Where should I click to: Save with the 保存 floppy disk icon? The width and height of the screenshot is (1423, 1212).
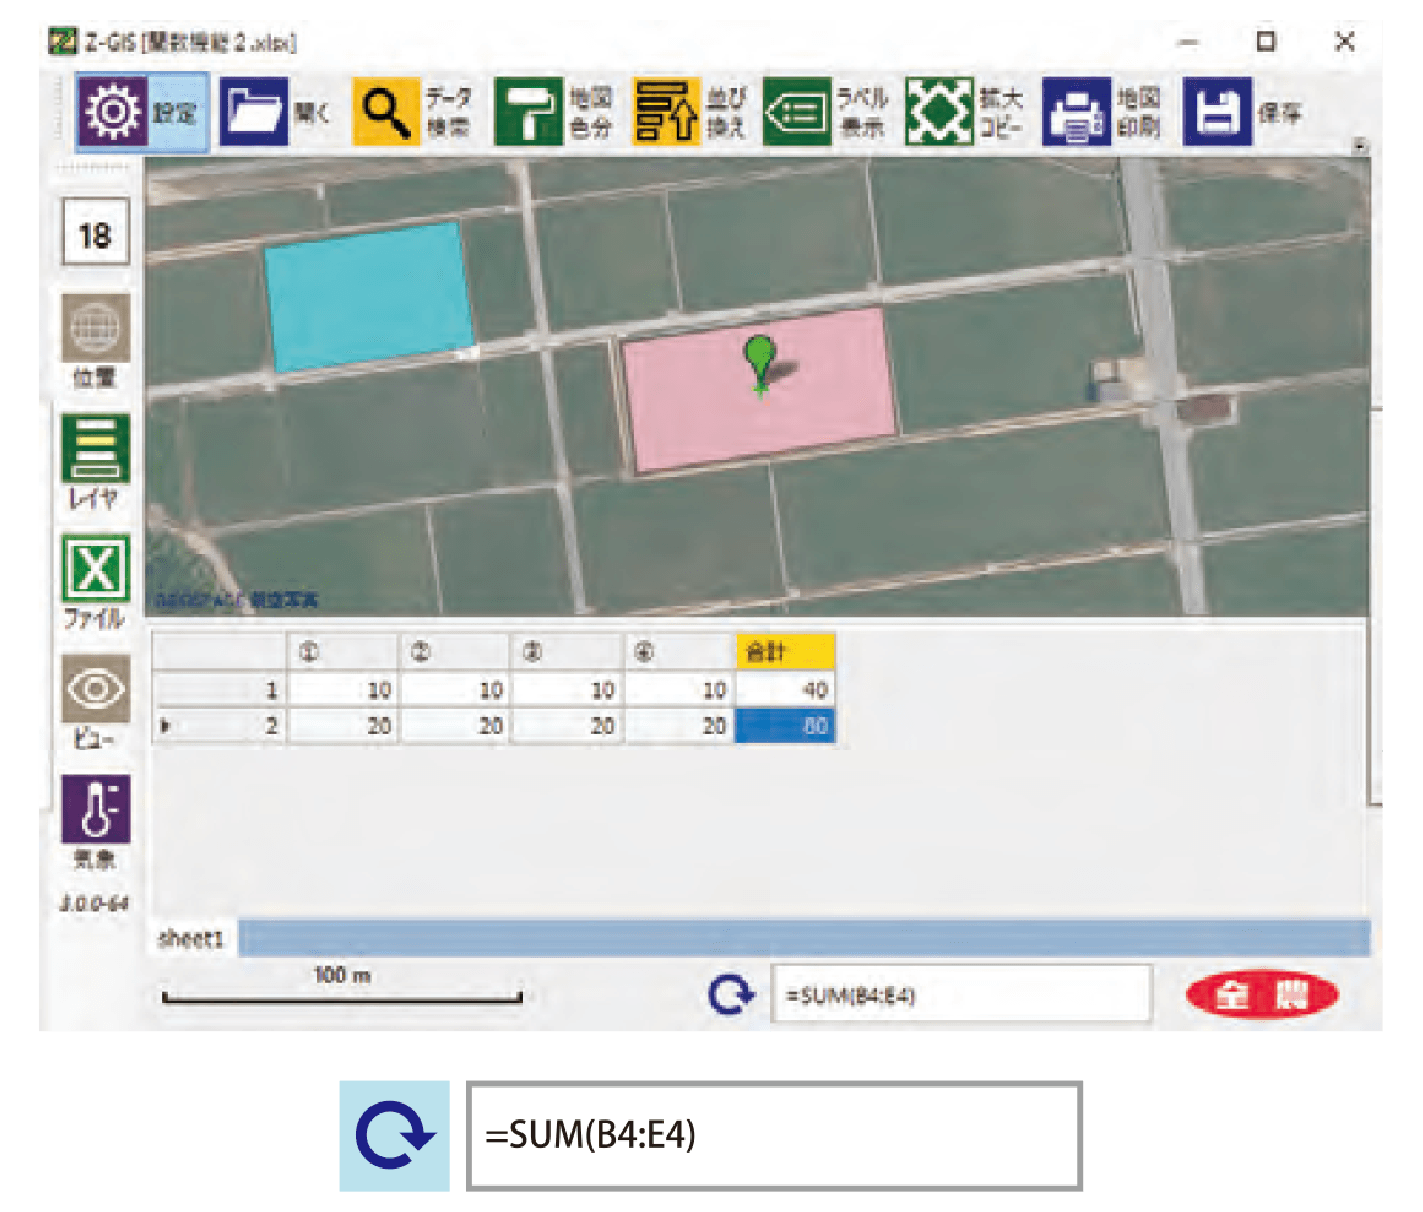(1216, 112)
